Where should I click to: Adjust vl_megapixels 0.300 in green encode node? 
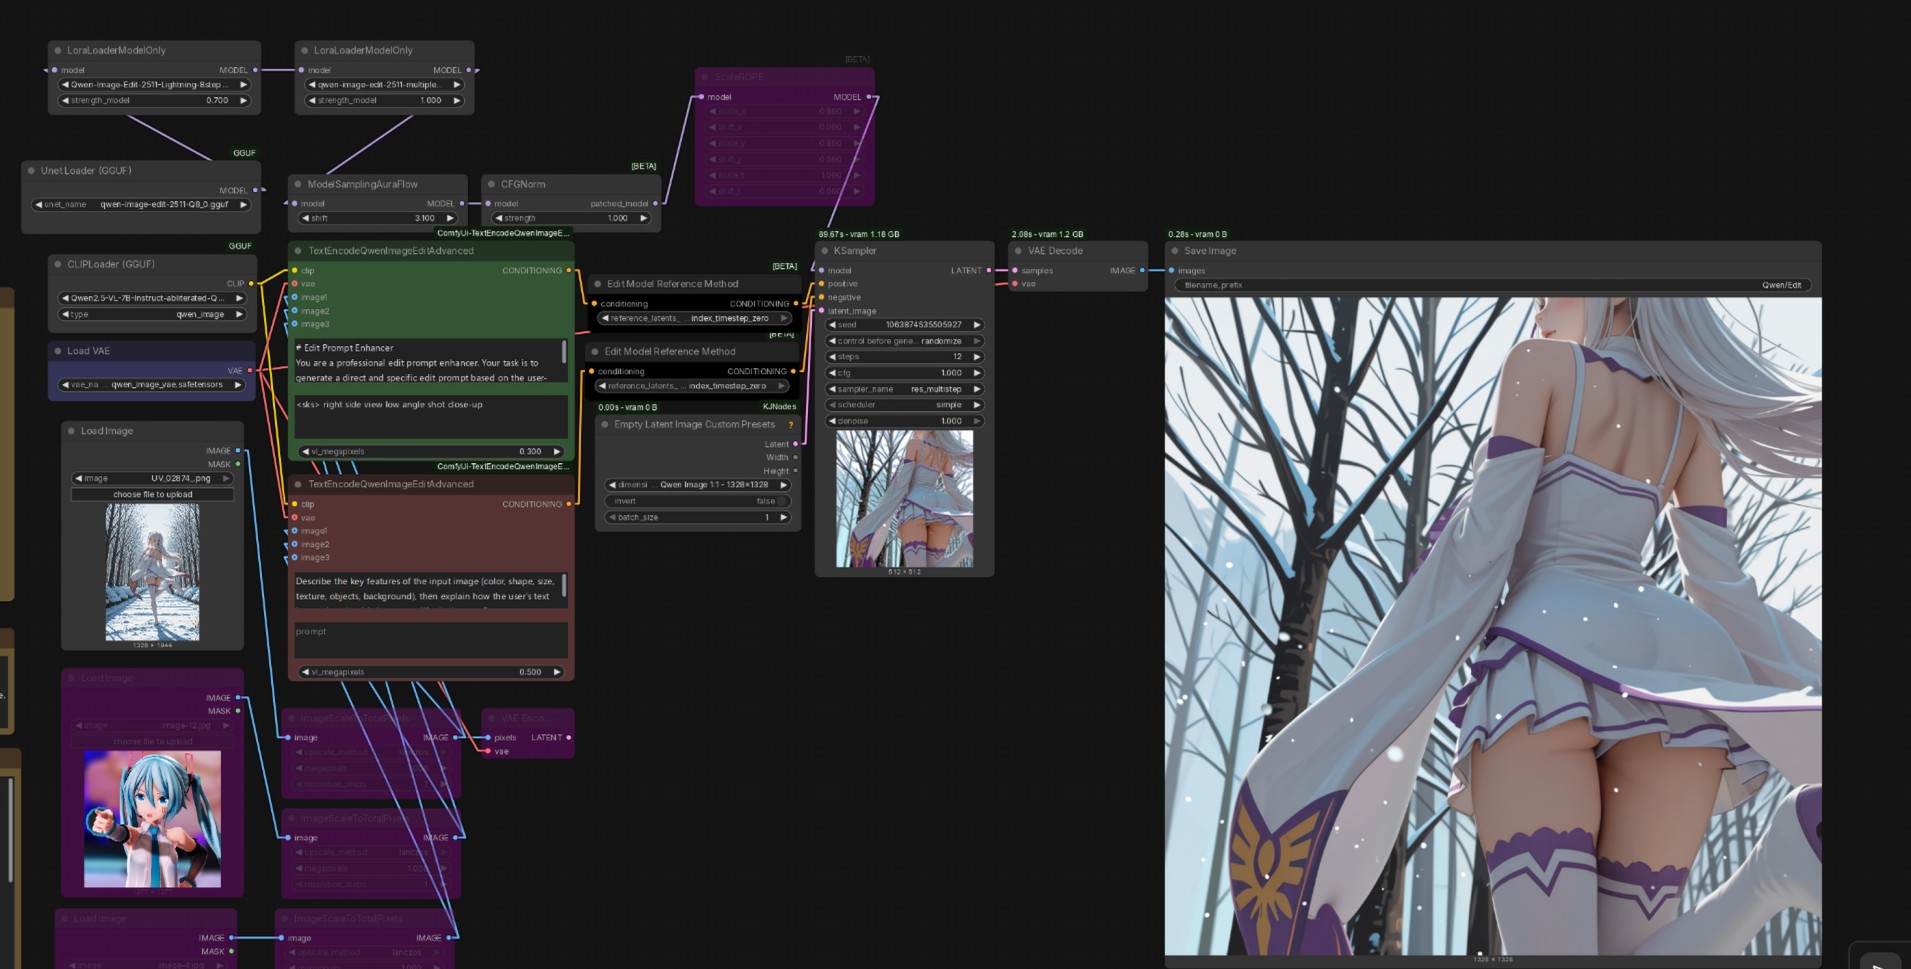point(431,451)
